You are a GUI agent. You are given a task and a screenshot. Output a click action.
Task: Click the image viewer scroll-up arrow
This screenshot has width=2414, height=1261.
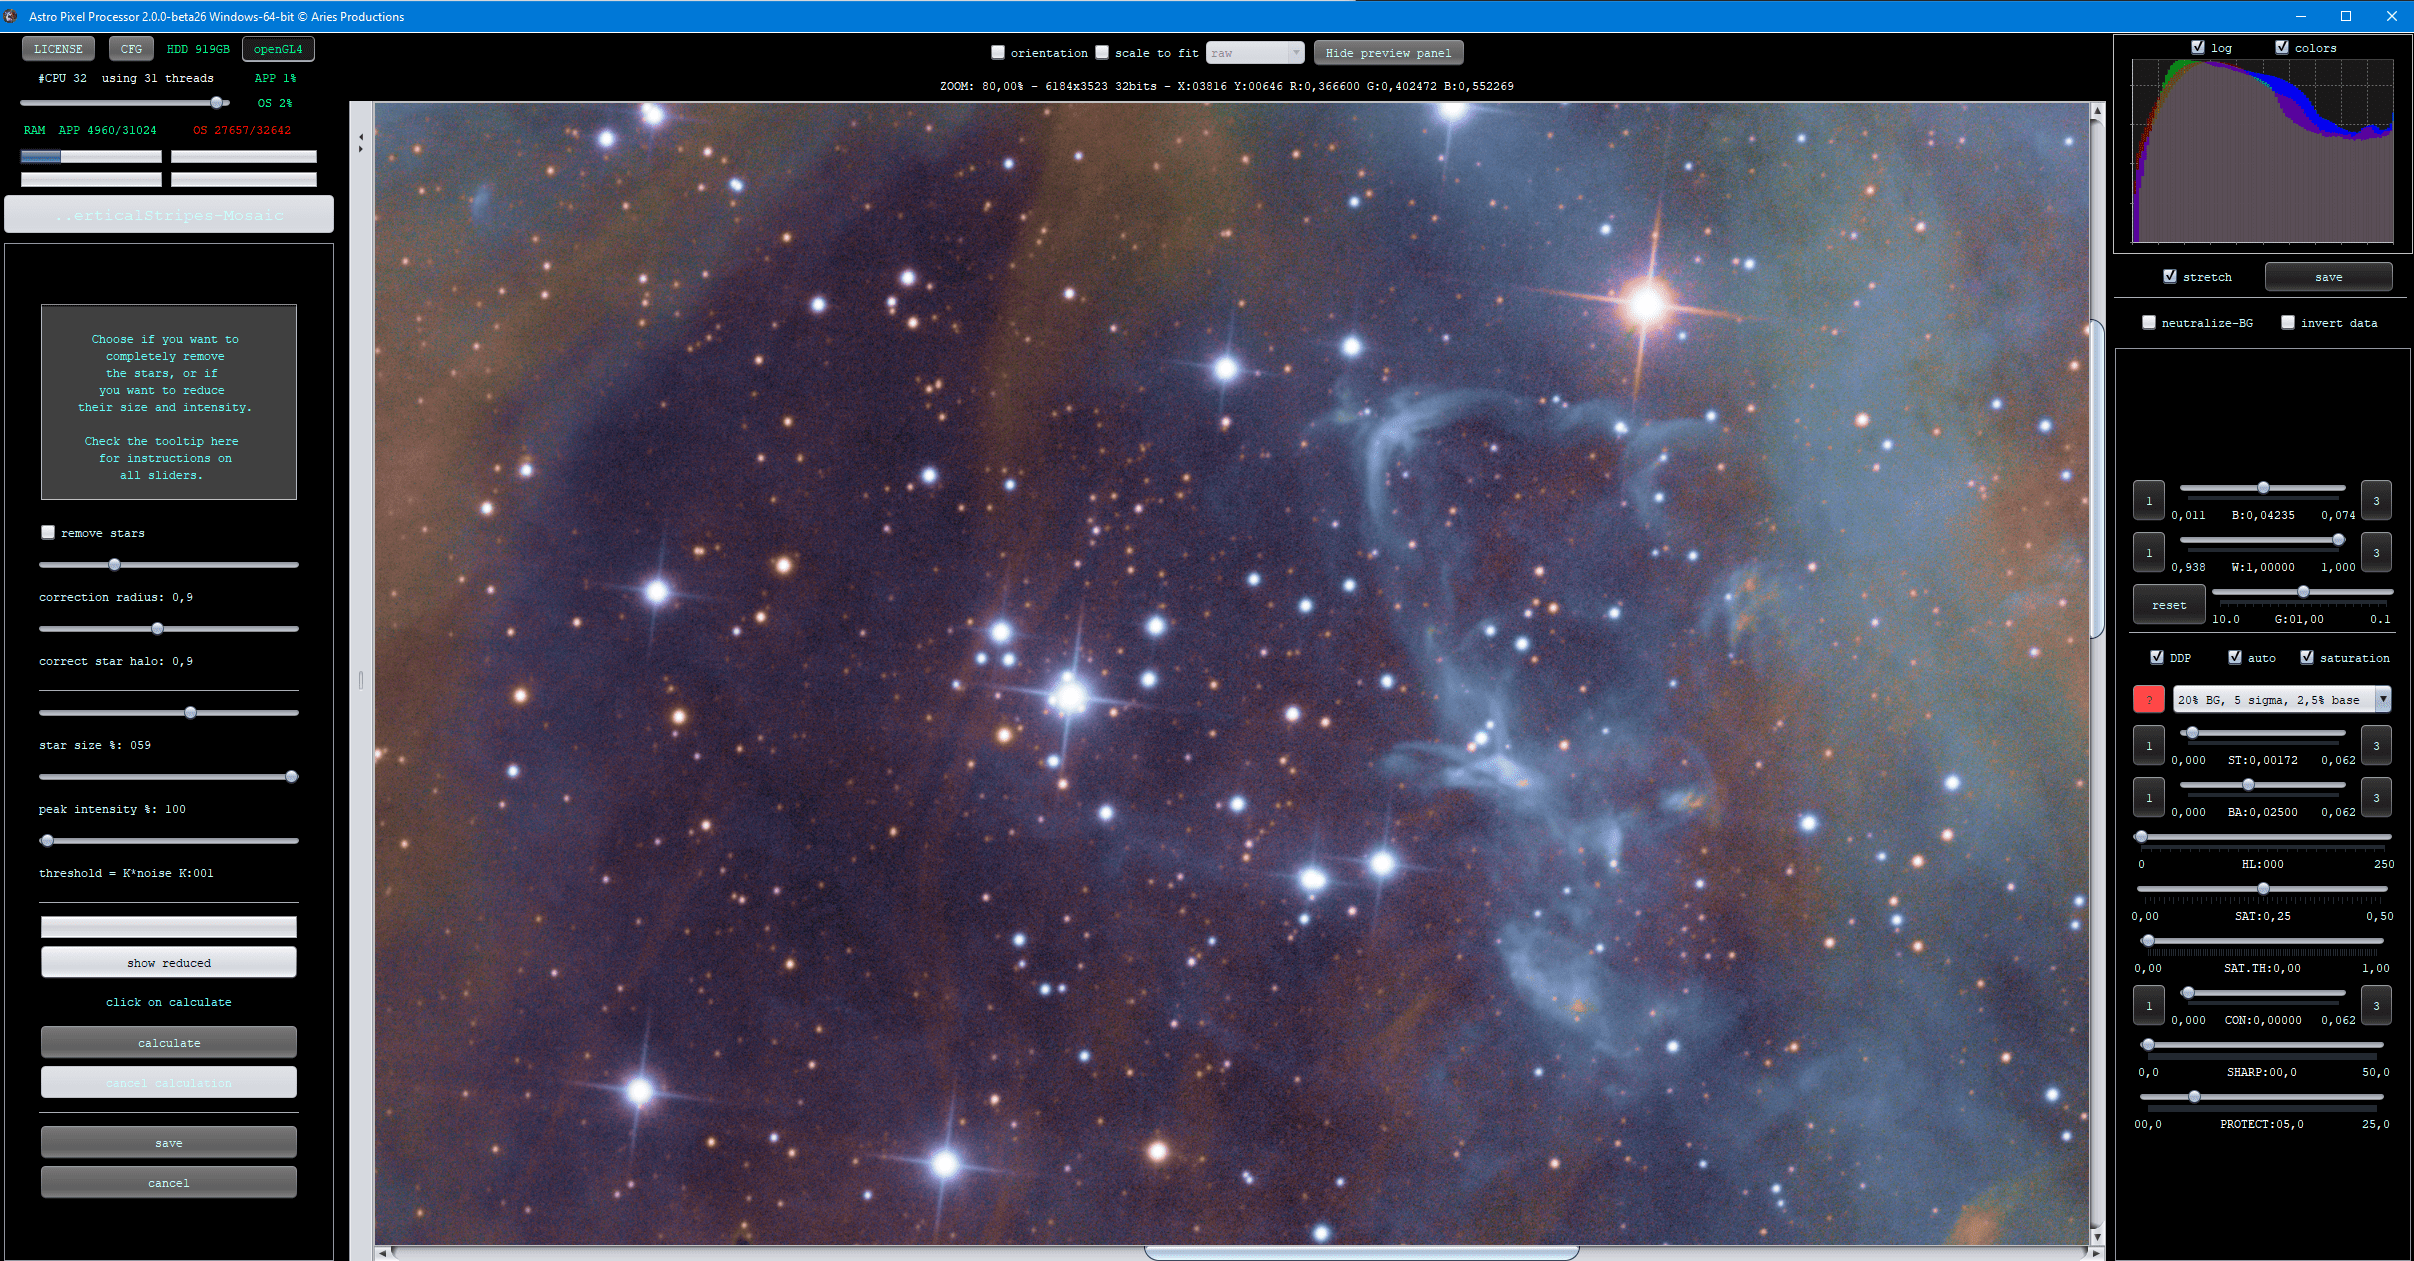[2096, 112]
